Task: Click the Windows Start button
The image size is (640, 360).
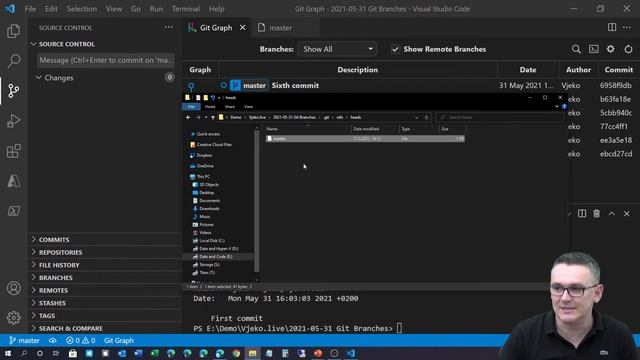Action: (x=8, y=353)
